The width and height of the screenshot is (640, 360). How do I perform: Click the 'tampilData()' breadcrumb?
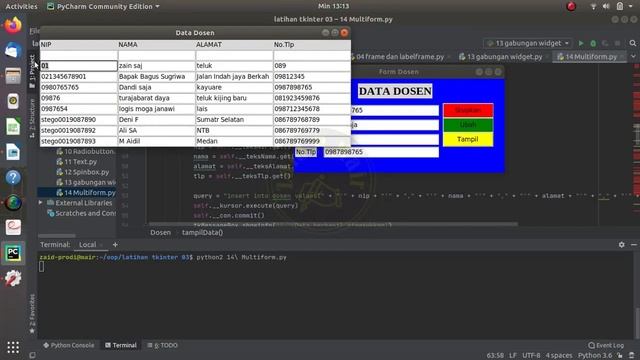(202, 233)
